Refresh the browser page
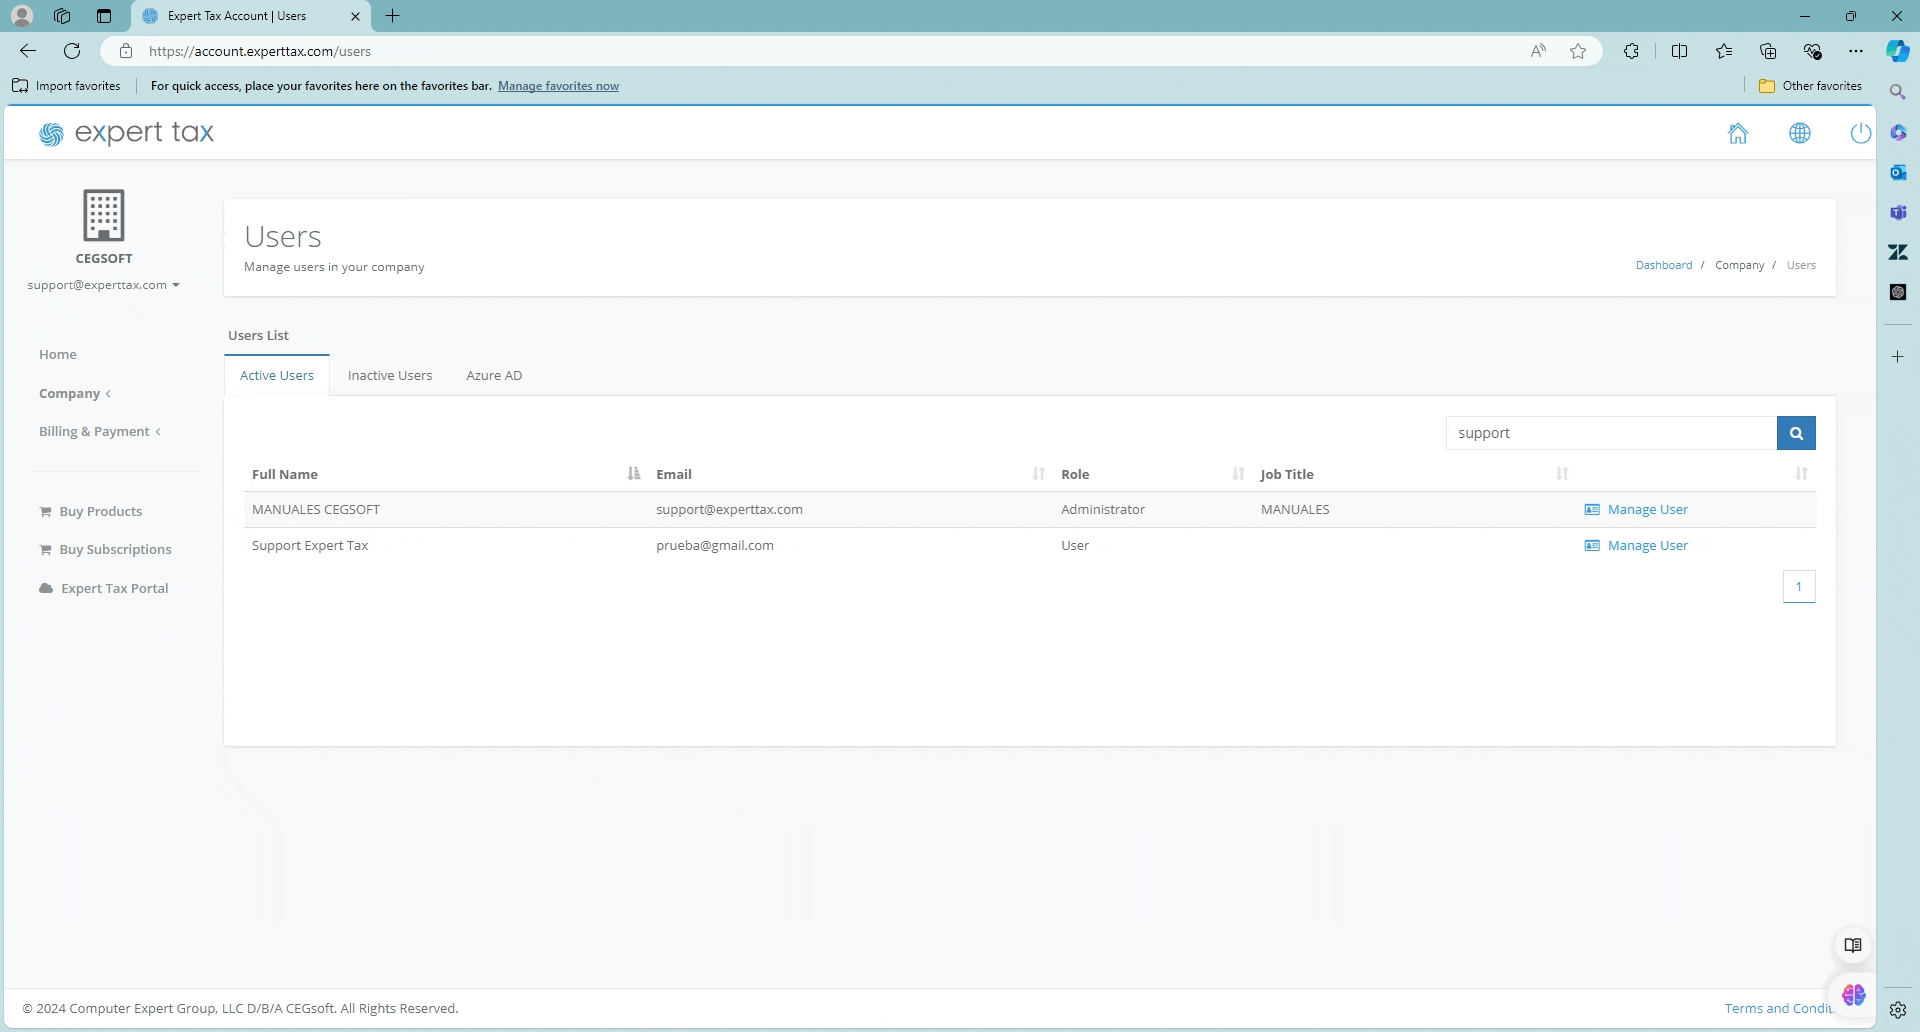Screen dimensions: 1920x1032 [x=72, y=51]
